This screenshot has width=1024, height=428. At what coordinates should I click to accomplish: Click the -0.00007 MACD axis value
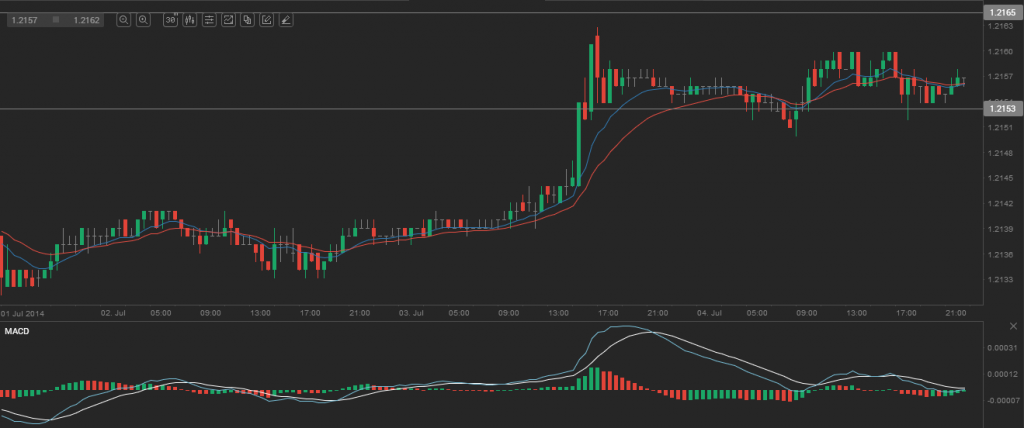pos(1002,400)
